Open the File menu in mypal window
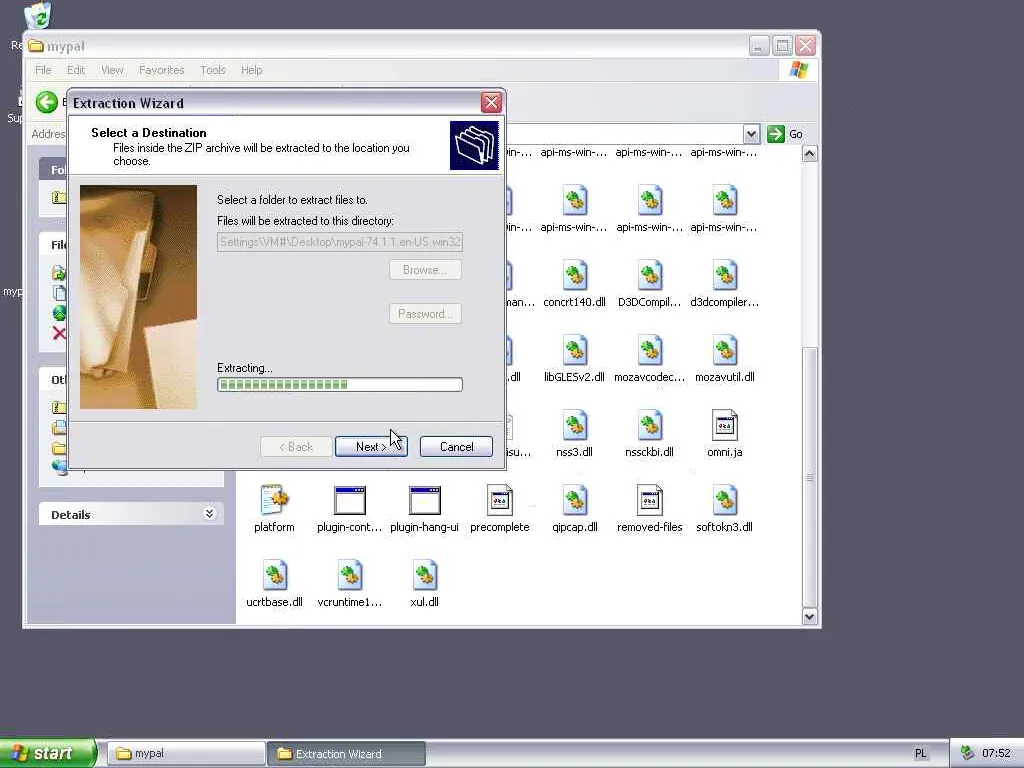The image size is (1024, 768). coord(43,70)
